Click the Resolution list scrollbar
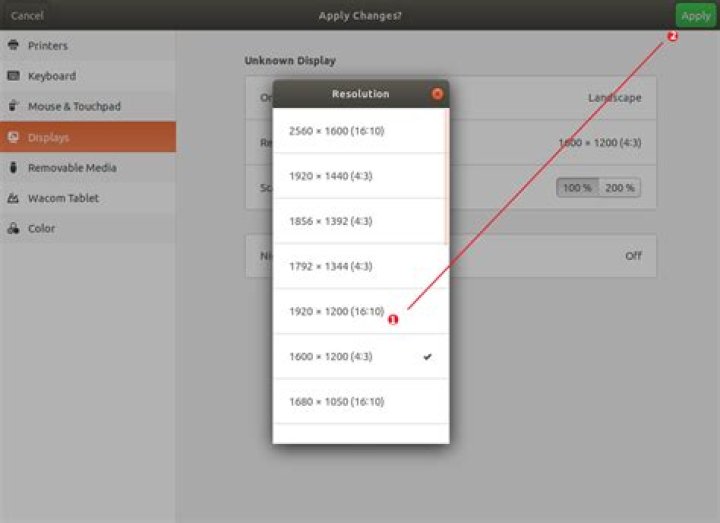The image size is (720, 523). pos(447,177)
